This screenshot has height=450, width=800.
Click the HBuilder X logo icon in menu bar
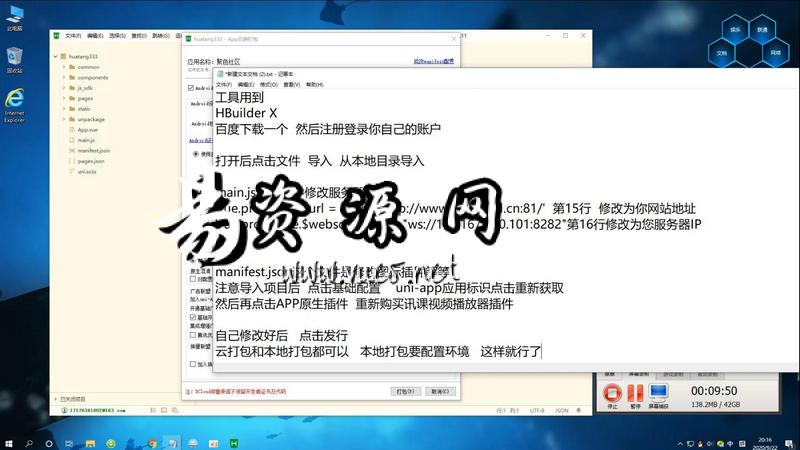[x=57, y=36]
